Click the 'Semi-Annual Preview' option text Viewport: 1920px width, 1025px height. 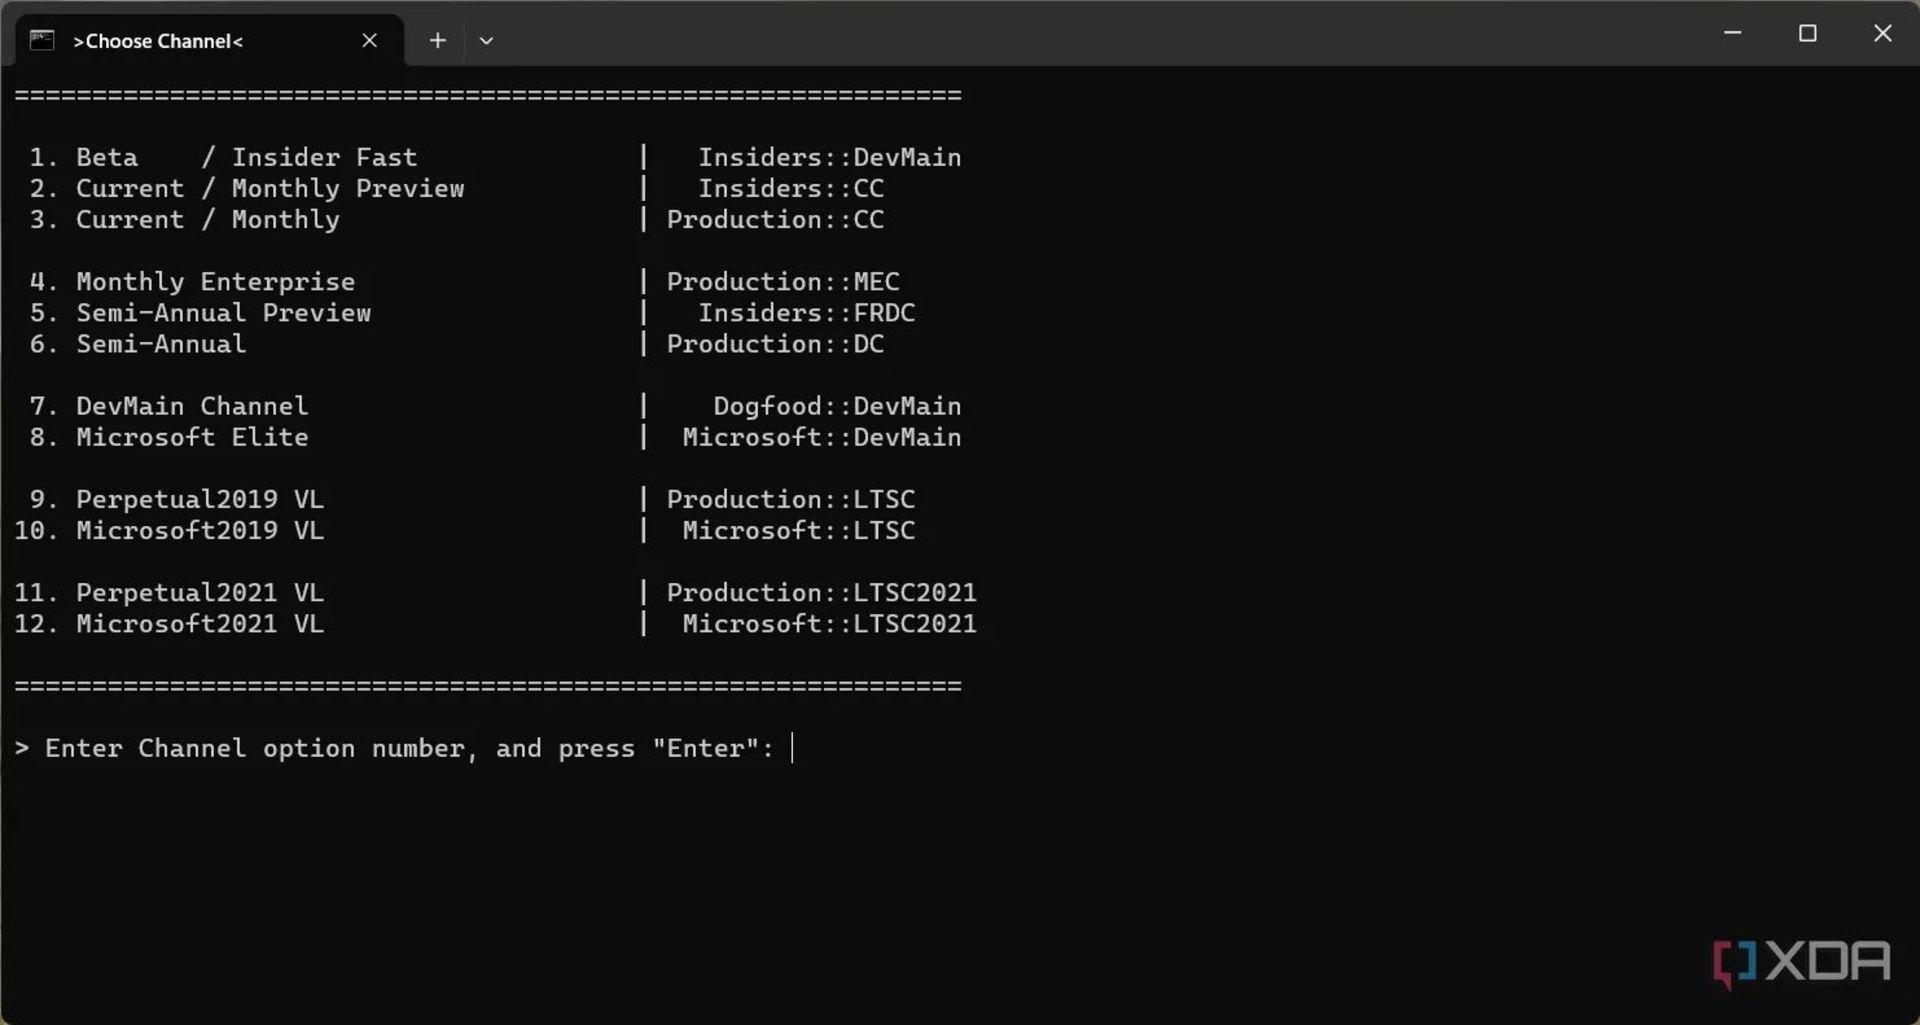coord(223,312)
